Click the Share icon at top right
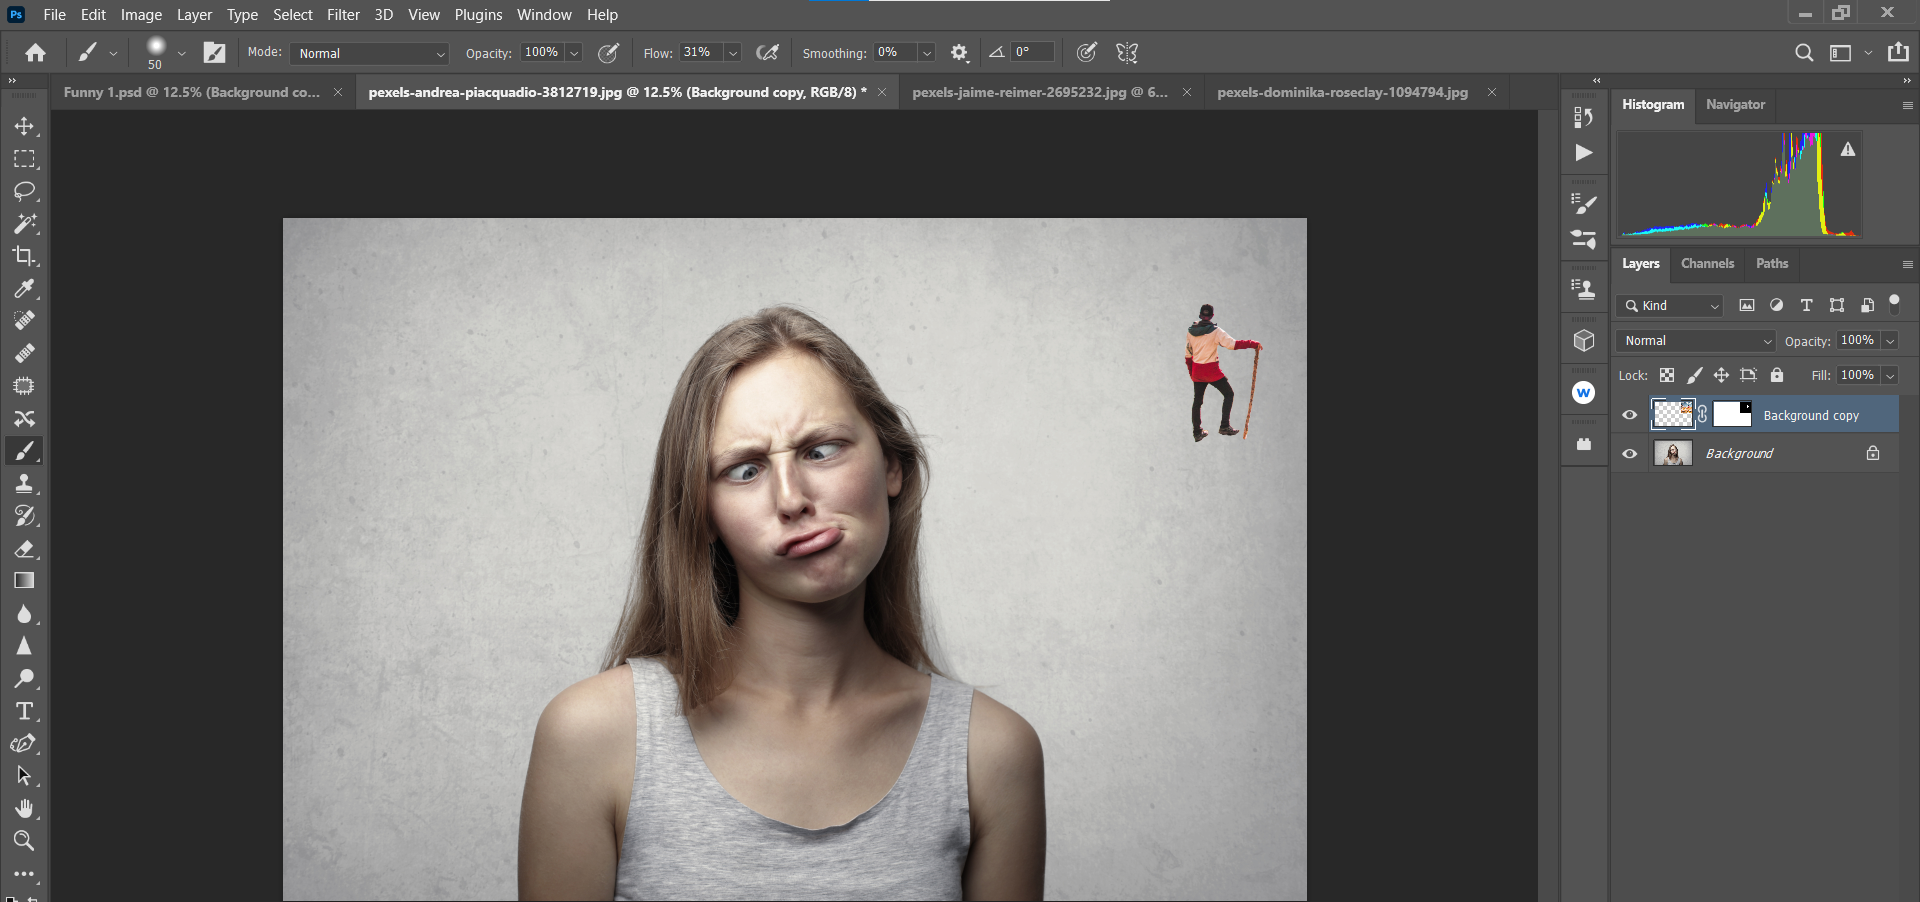Image resolution: width=1920 pixels, height=902 pixels. (1898, 52)
